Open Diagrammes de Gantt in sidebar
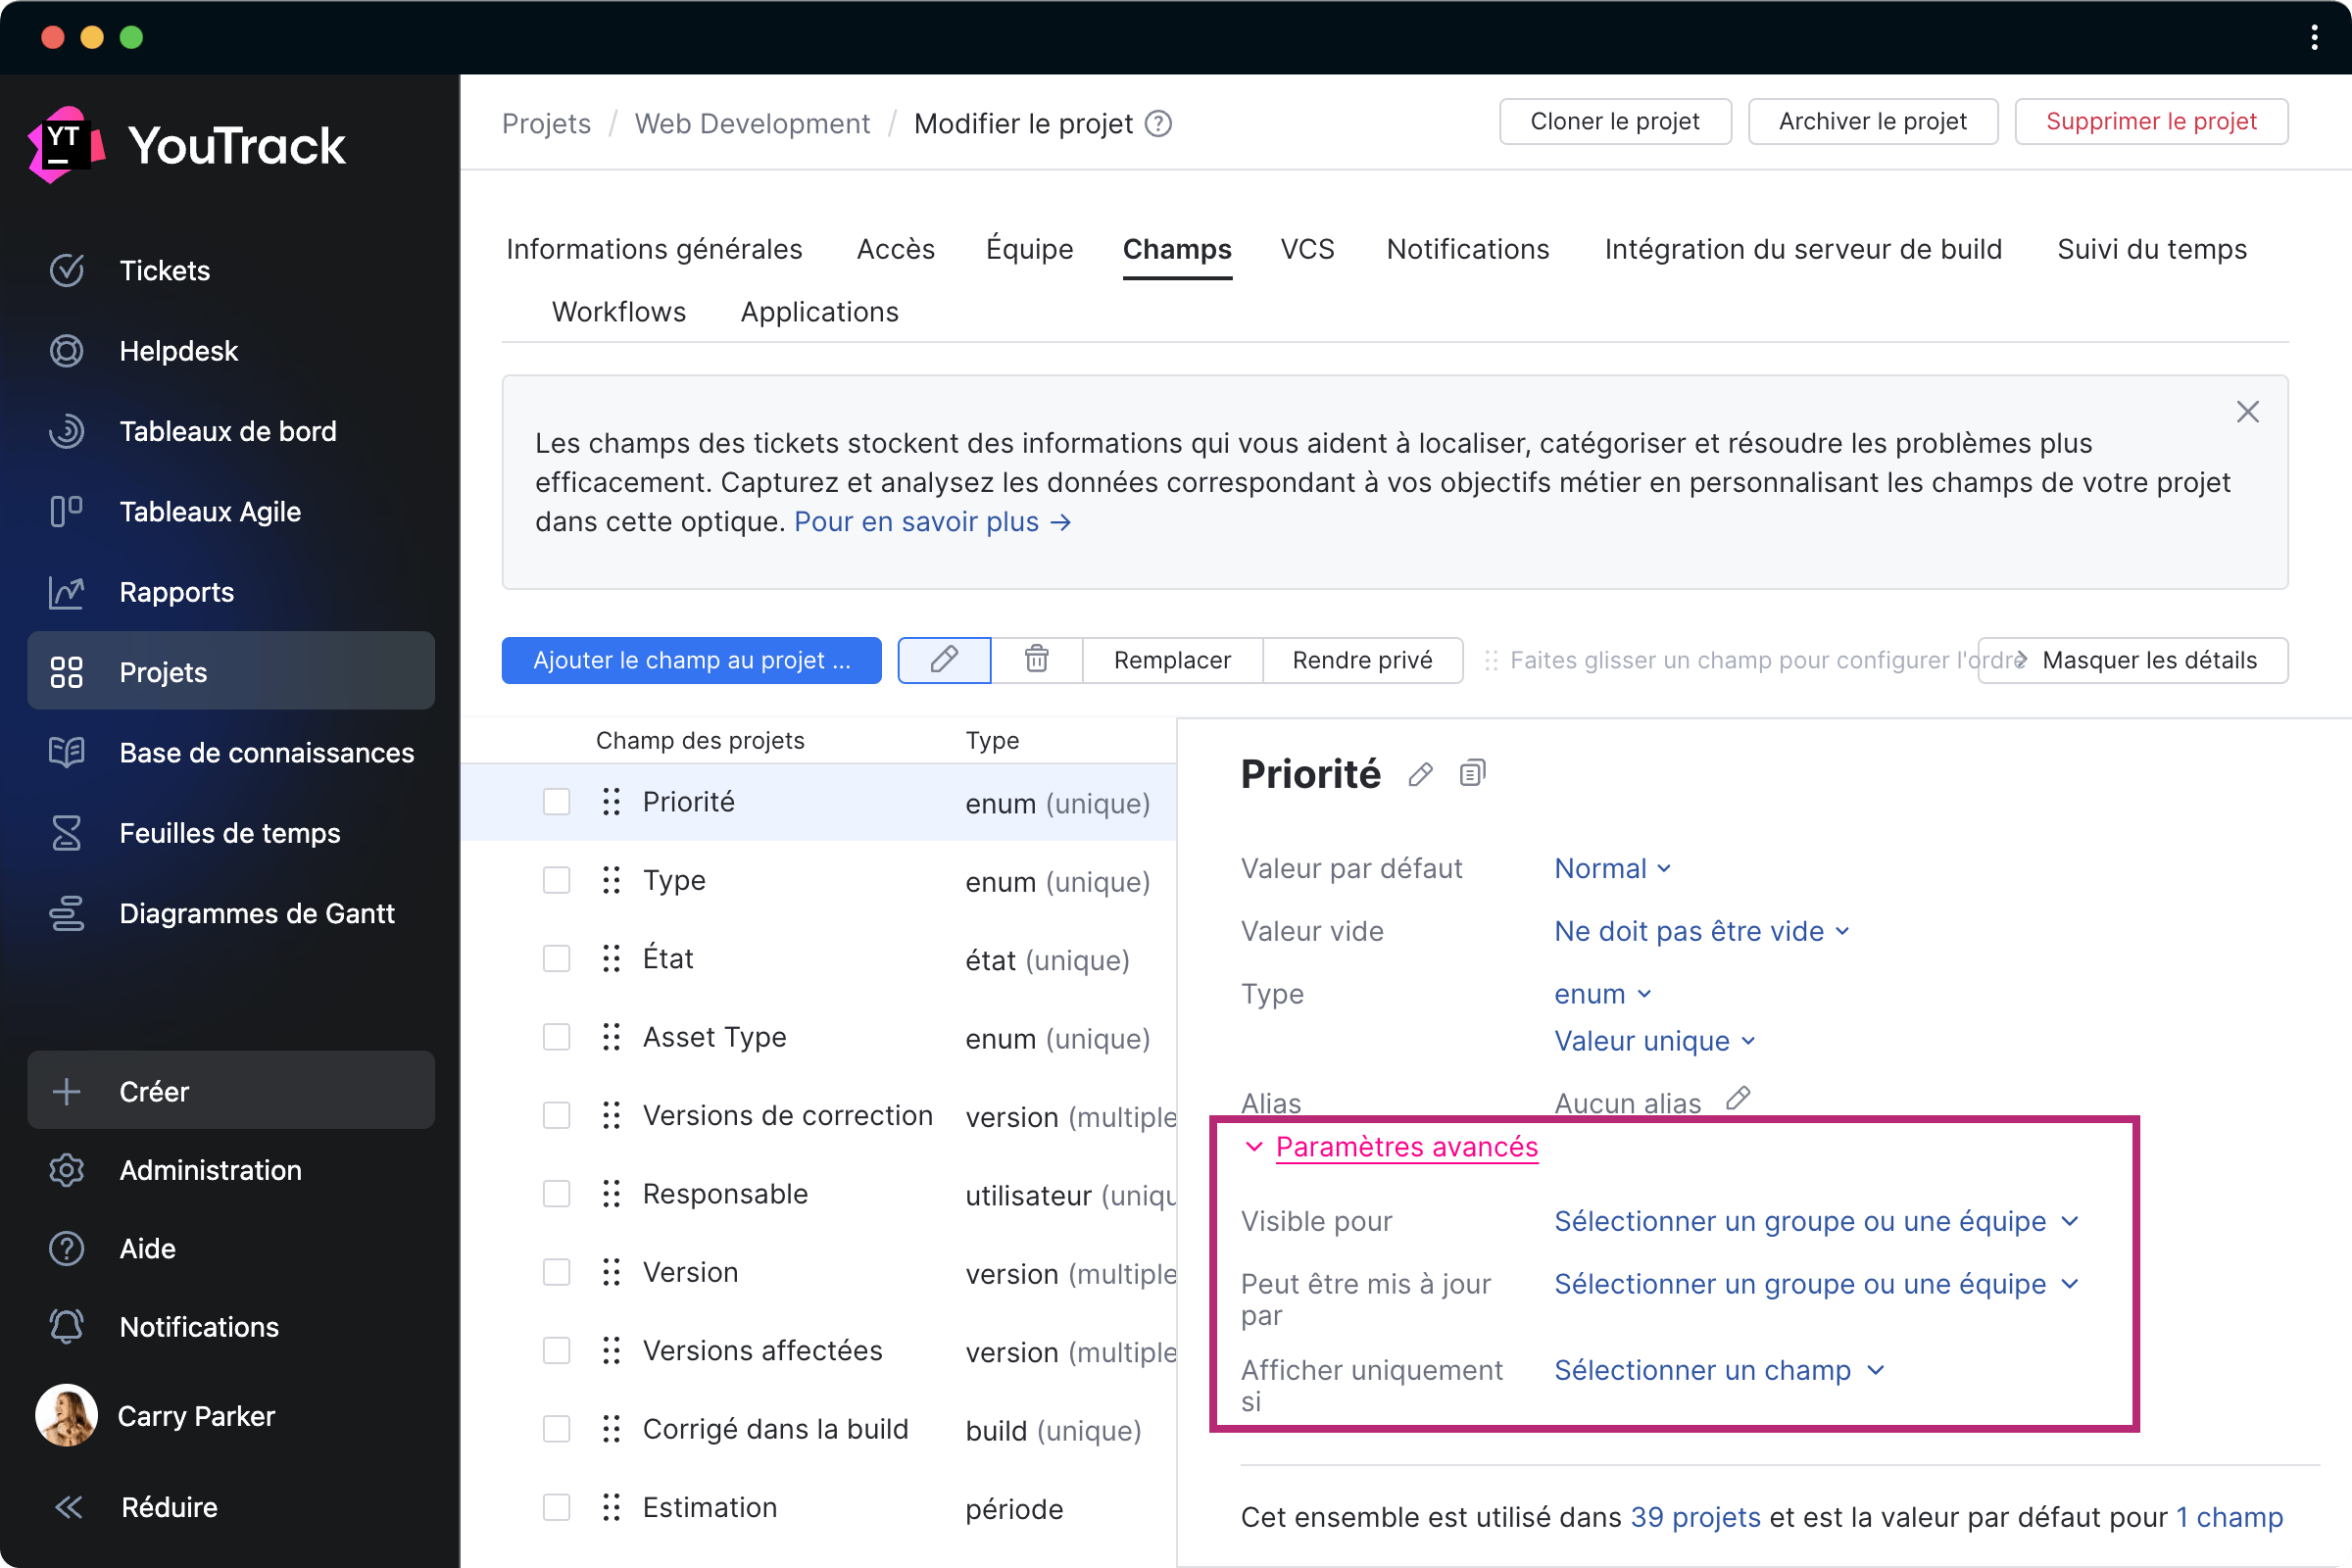Screen dimensions: 2352x1568 pyautogui.click(x=256, y=913)
